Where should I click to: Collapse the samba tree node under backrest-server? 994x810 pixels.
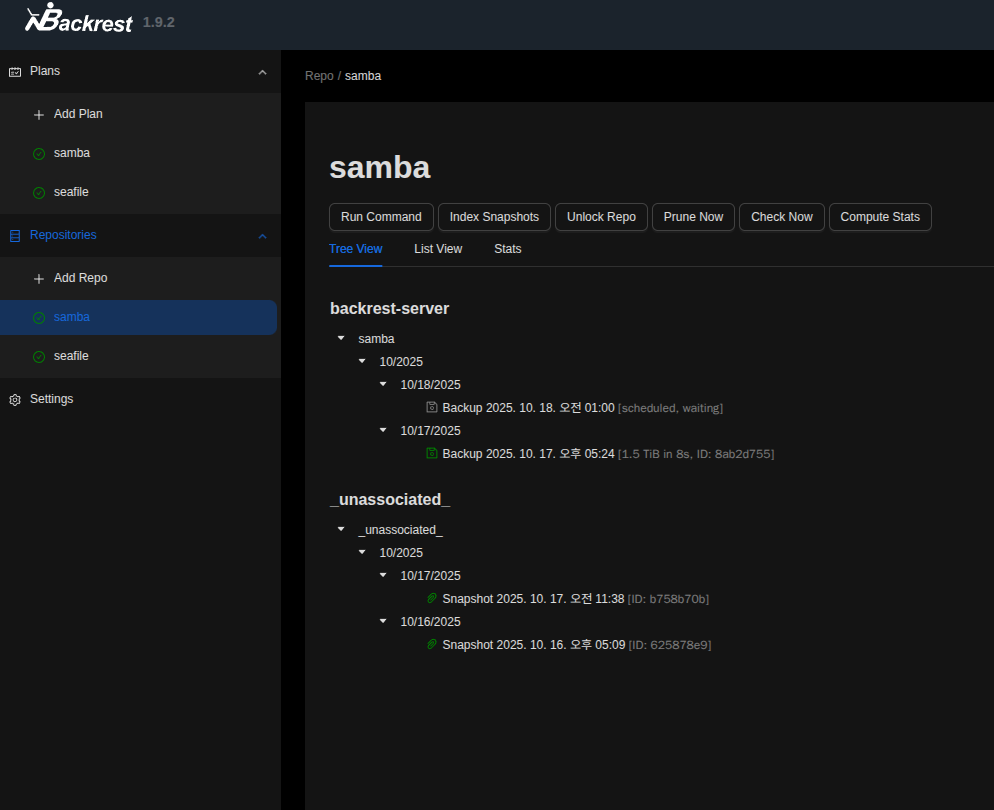click(341, 339)
